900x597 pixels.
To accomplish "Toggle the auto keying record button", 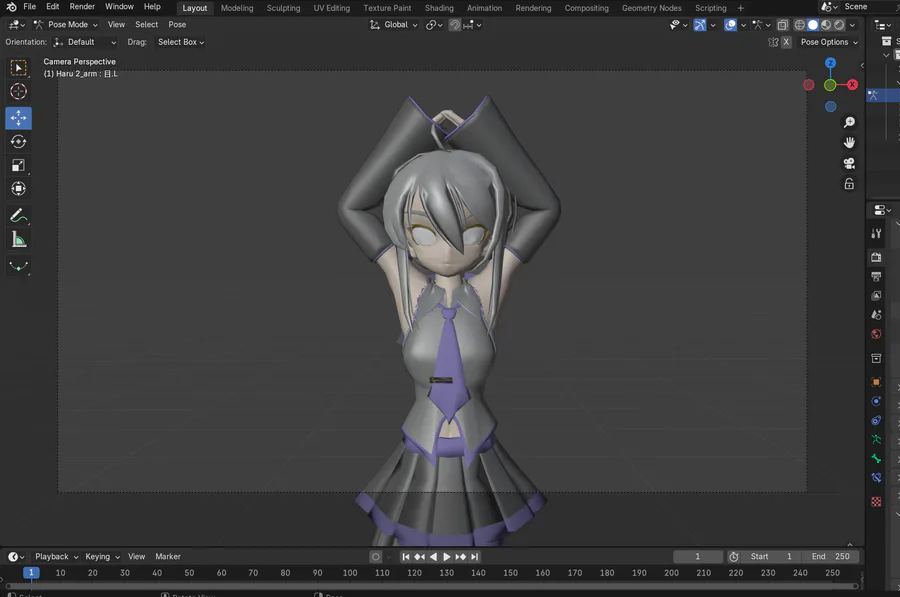I will 375,557.
